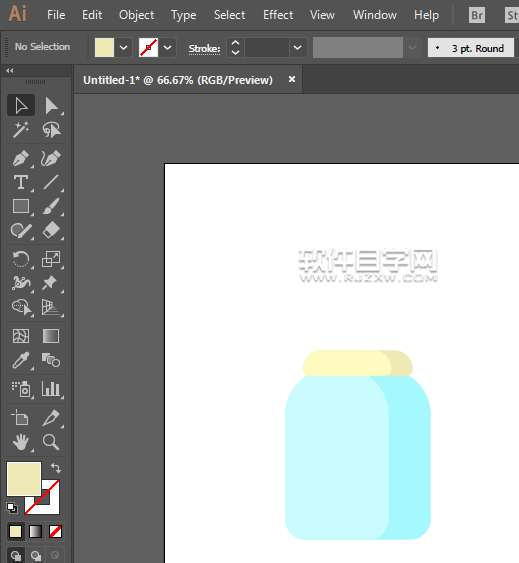The height and width of the screenshot is (563, 519).
Task: Switch to Gradient paint mode
Action: [x=35, y=531]
